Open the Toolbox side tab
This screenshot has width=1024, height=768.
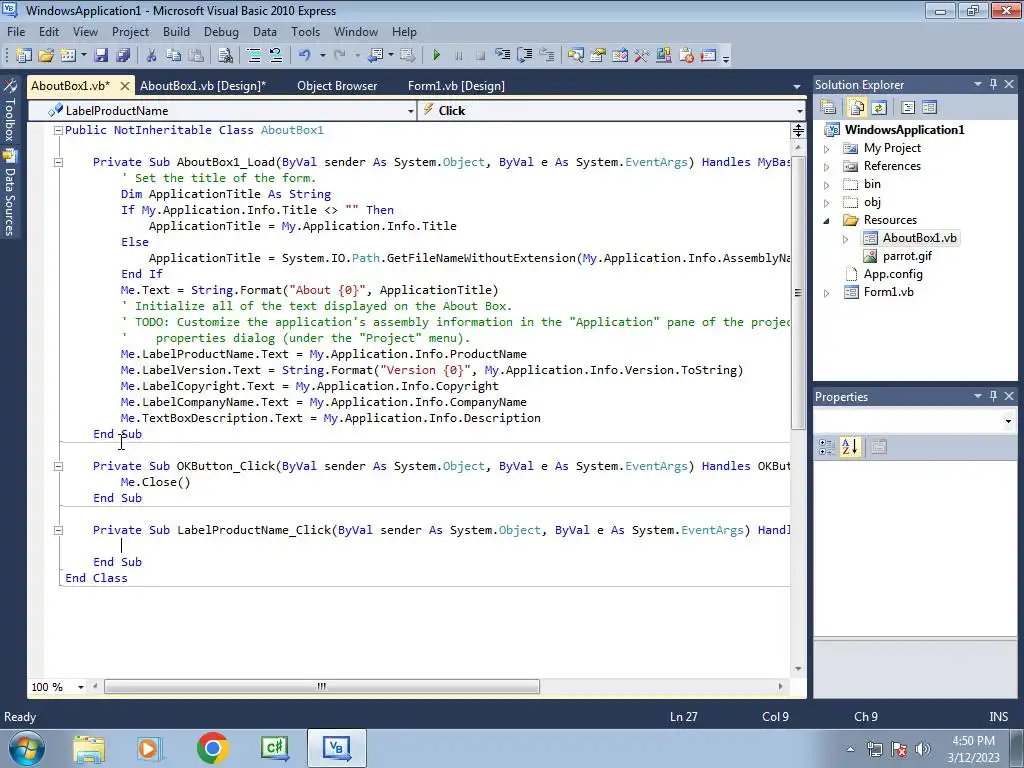click(x=10, y=111)
